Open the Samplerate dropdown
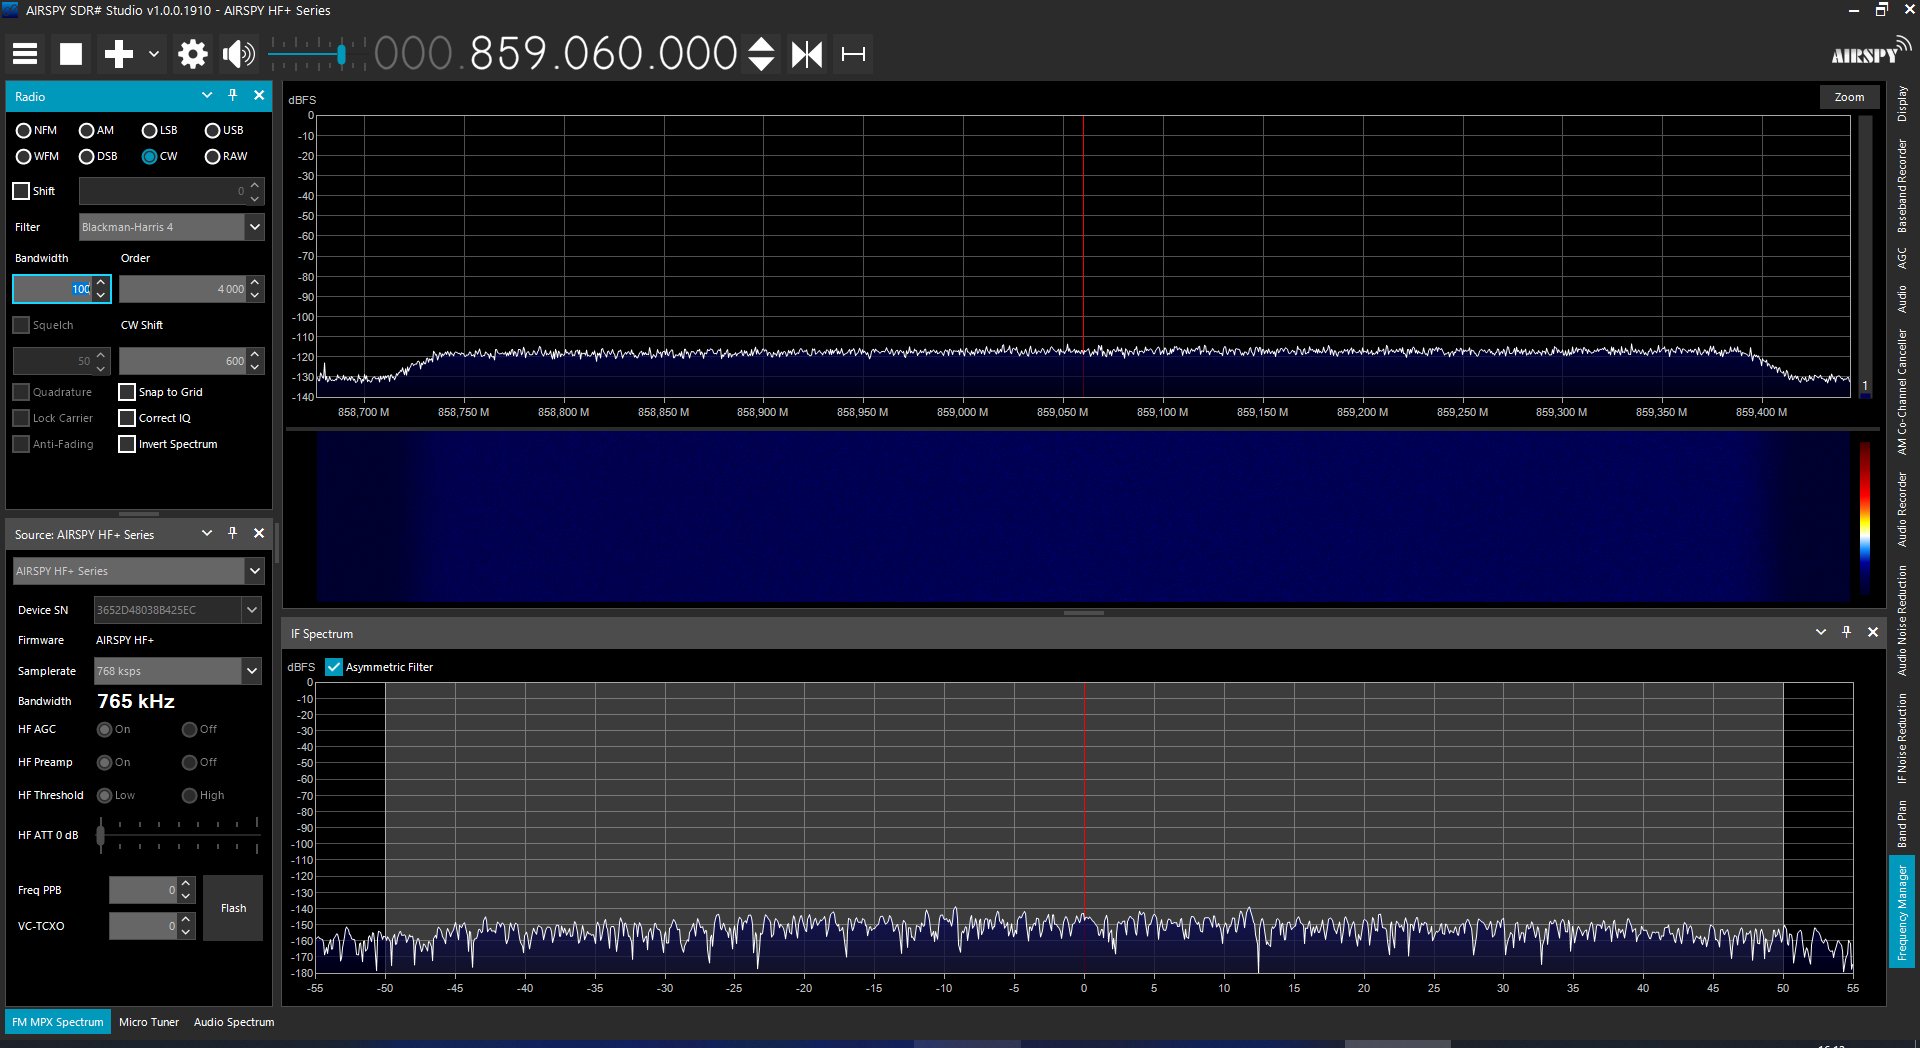 [177, 671]
